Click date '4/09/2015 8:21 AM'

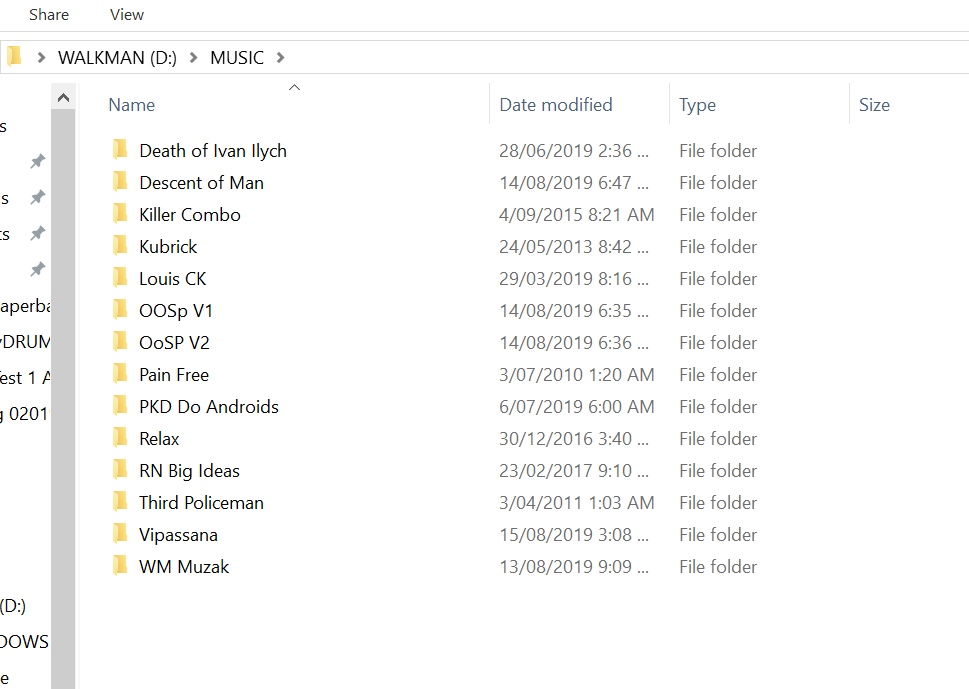click(577, 215)
